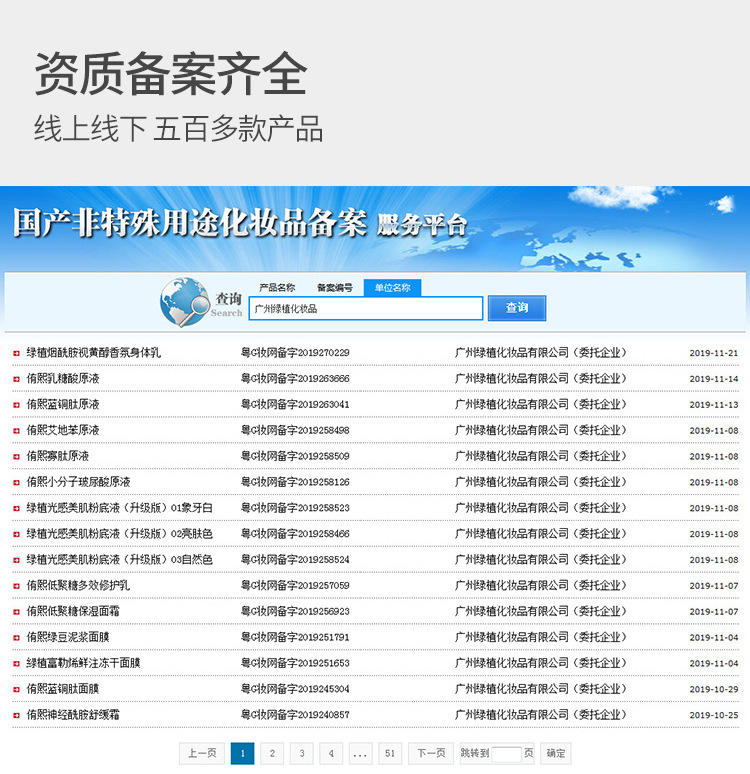
Task: Go to page 3
Action: (x=302, y=753)
